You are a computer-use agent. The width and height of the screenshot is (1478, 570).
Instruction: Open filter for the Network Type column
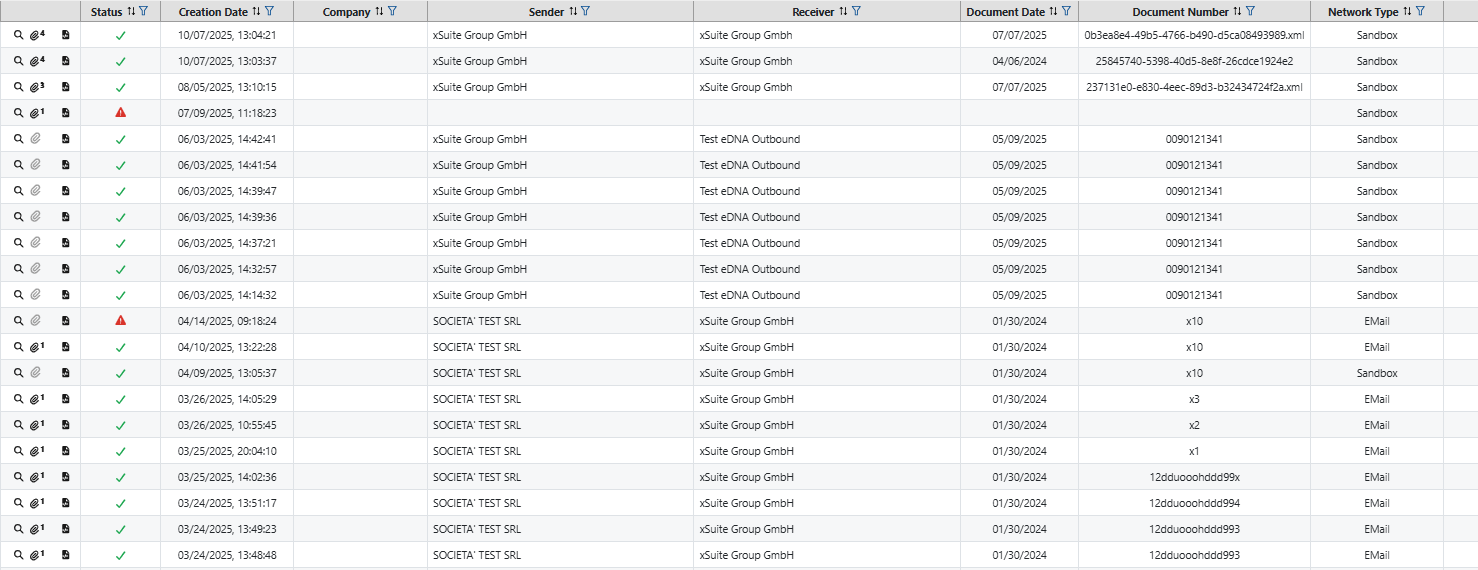(1420, 11)
